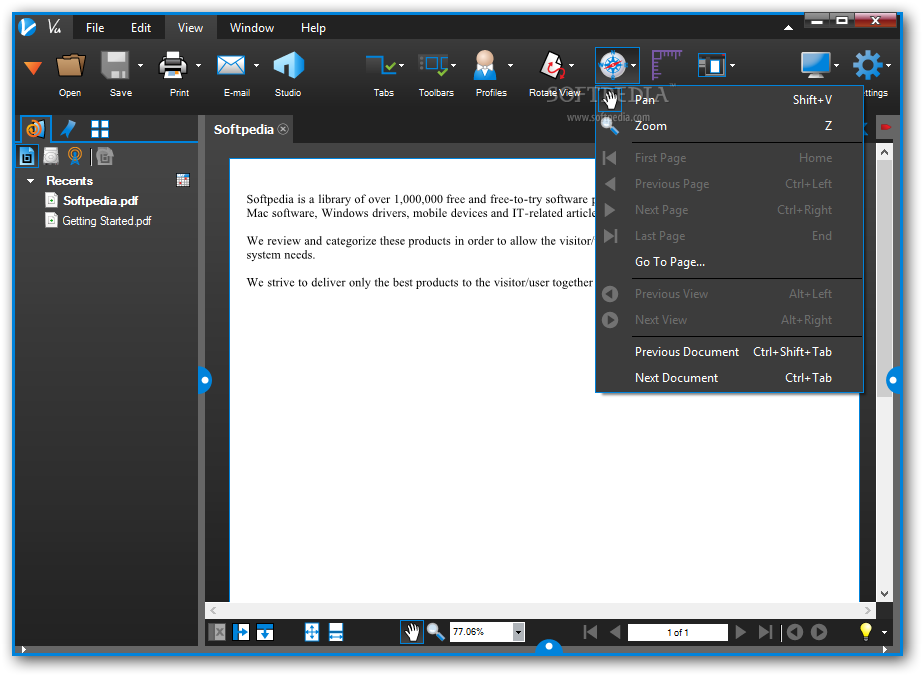
Task: Click the Open folder icon
Action: point(70,66)
